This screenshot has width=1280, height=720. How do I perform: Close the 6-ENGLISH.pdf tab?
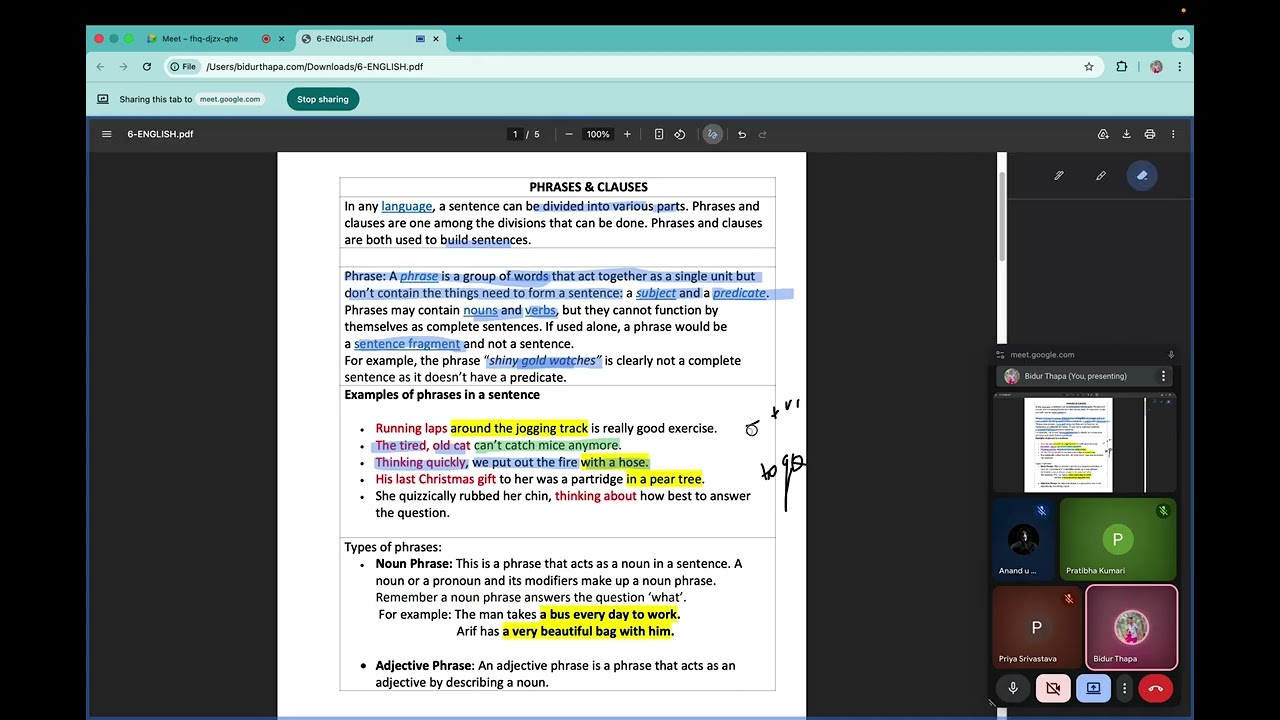(436, 39)
